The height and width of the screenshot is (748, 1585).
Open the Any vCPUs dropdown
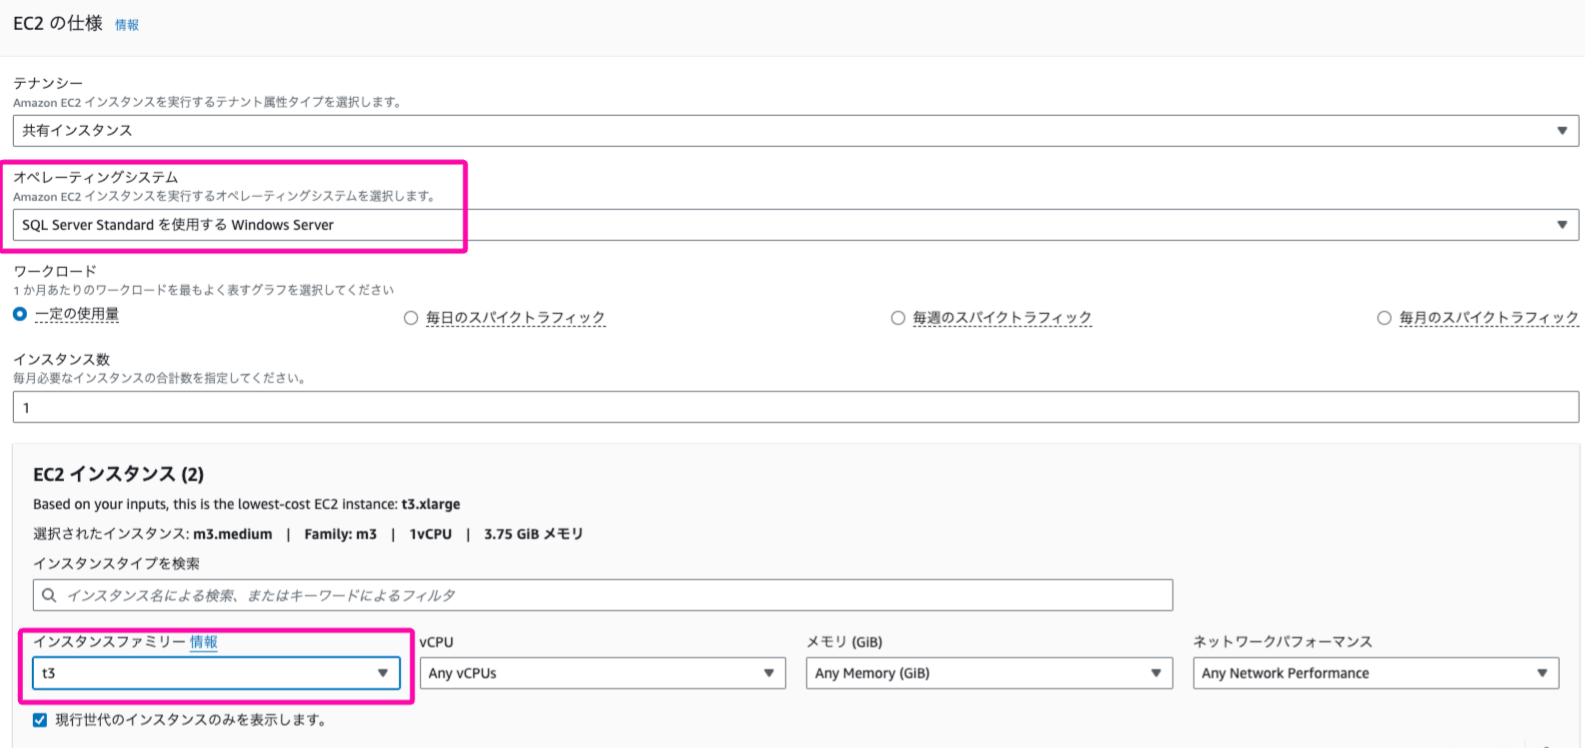pos(602,673)
